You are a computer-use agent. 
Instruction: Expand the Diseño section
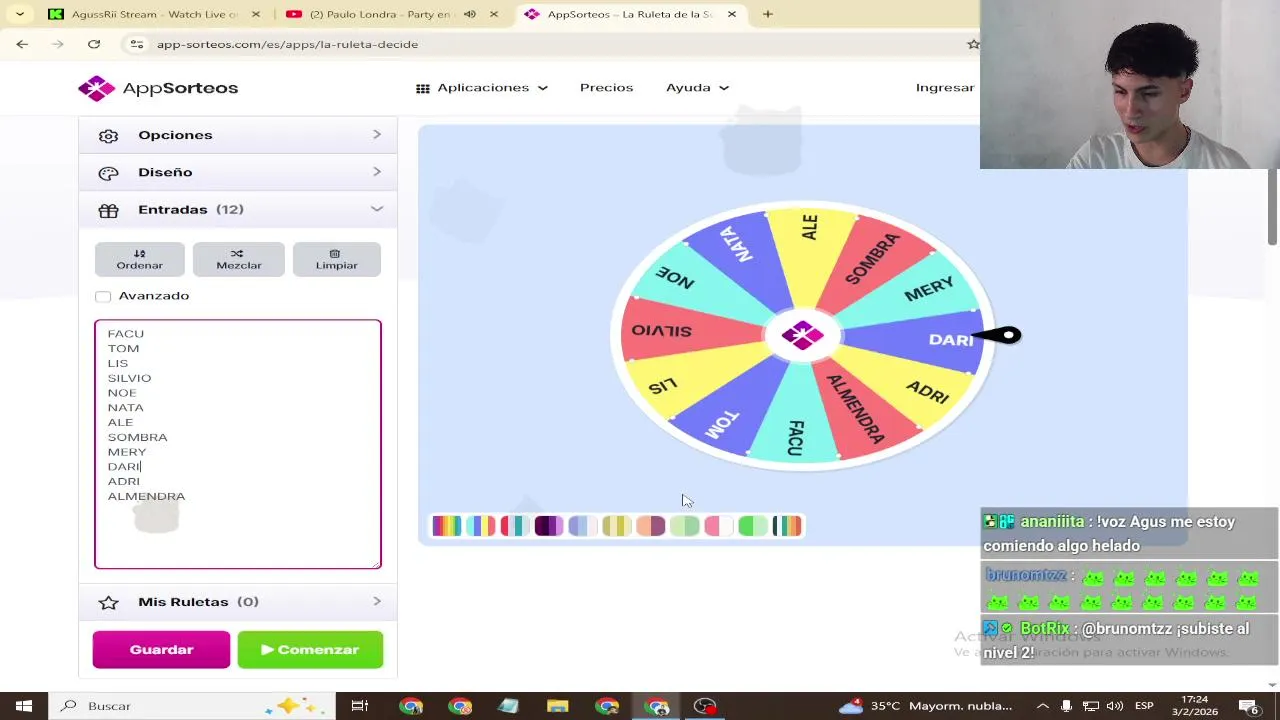coord(238,172)
